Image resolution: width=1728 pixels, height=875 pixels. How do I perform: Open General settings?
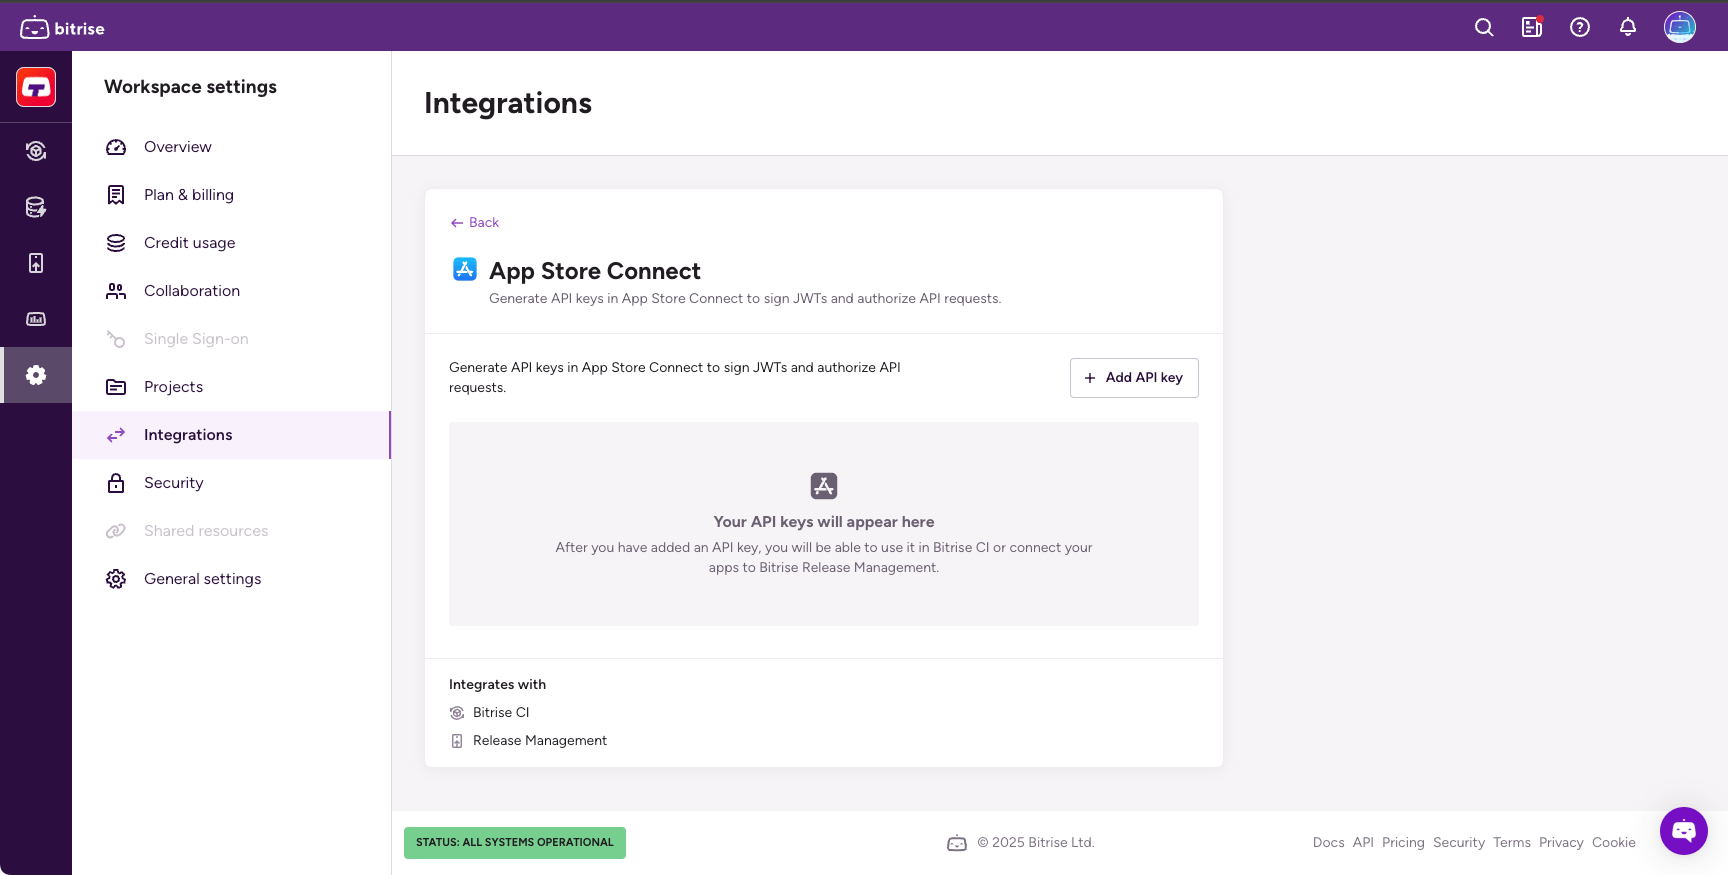tap(231, 579)
